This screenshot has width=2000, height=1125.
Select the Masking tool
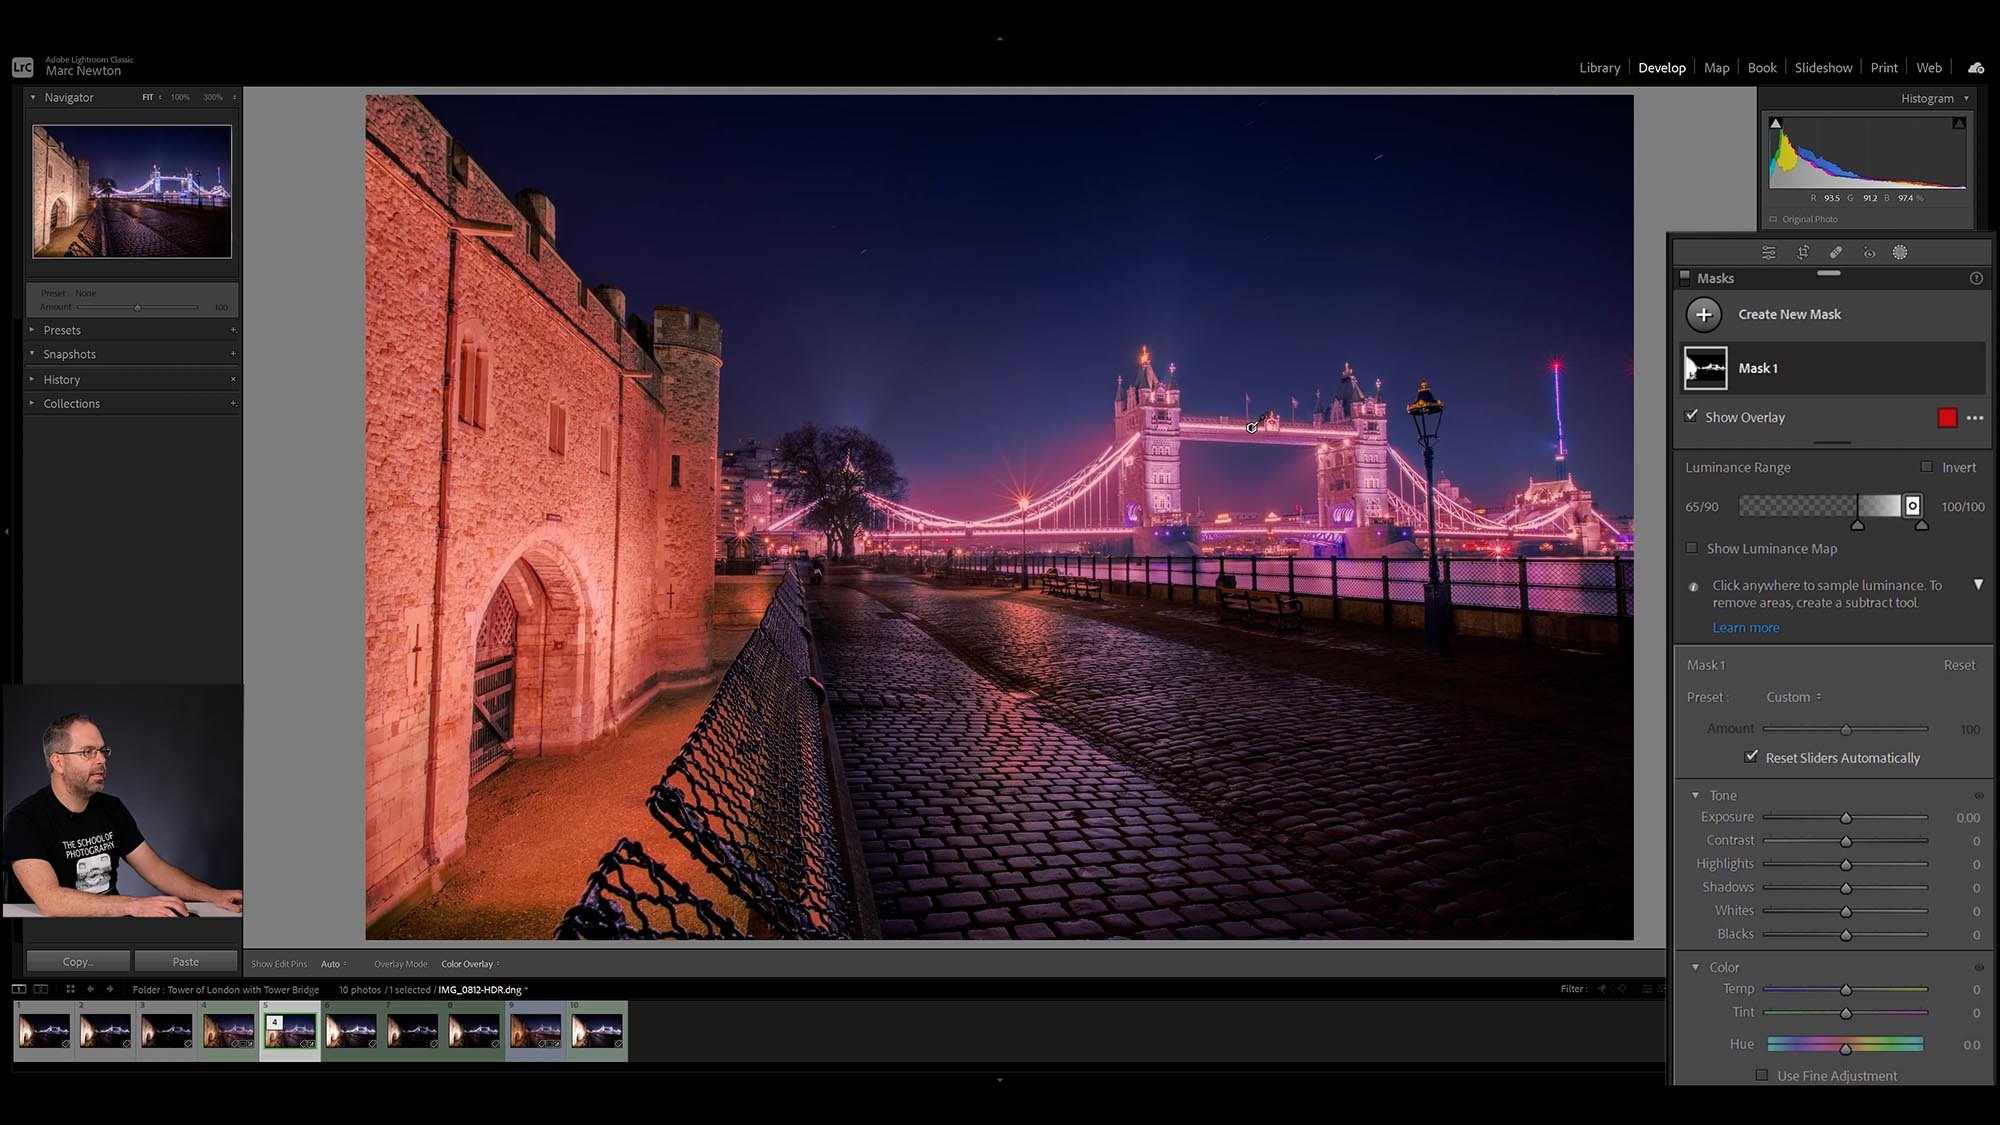pos(1900,252)
